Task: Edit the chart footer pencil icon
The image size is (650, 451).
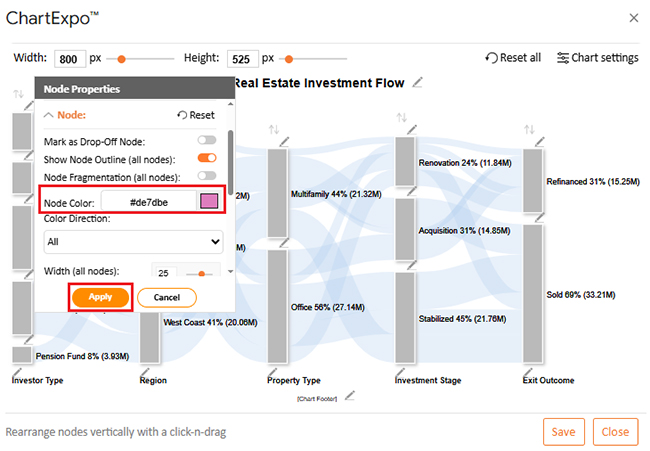Action: point(349,396)
